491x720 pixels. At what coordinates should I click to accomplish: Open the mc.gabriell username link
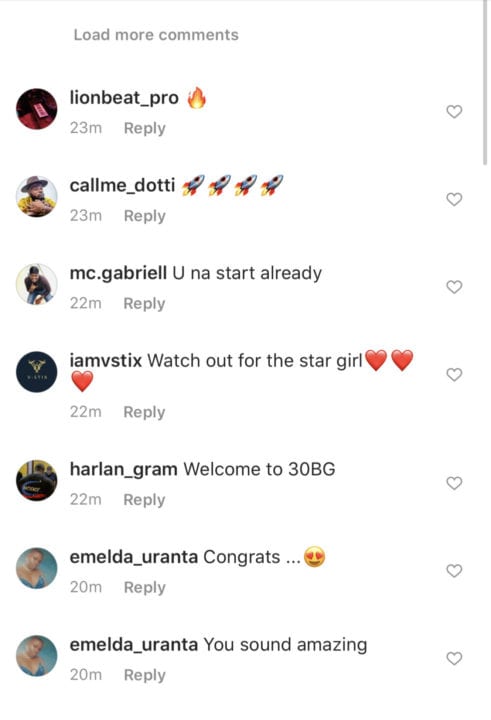point(118,273)
